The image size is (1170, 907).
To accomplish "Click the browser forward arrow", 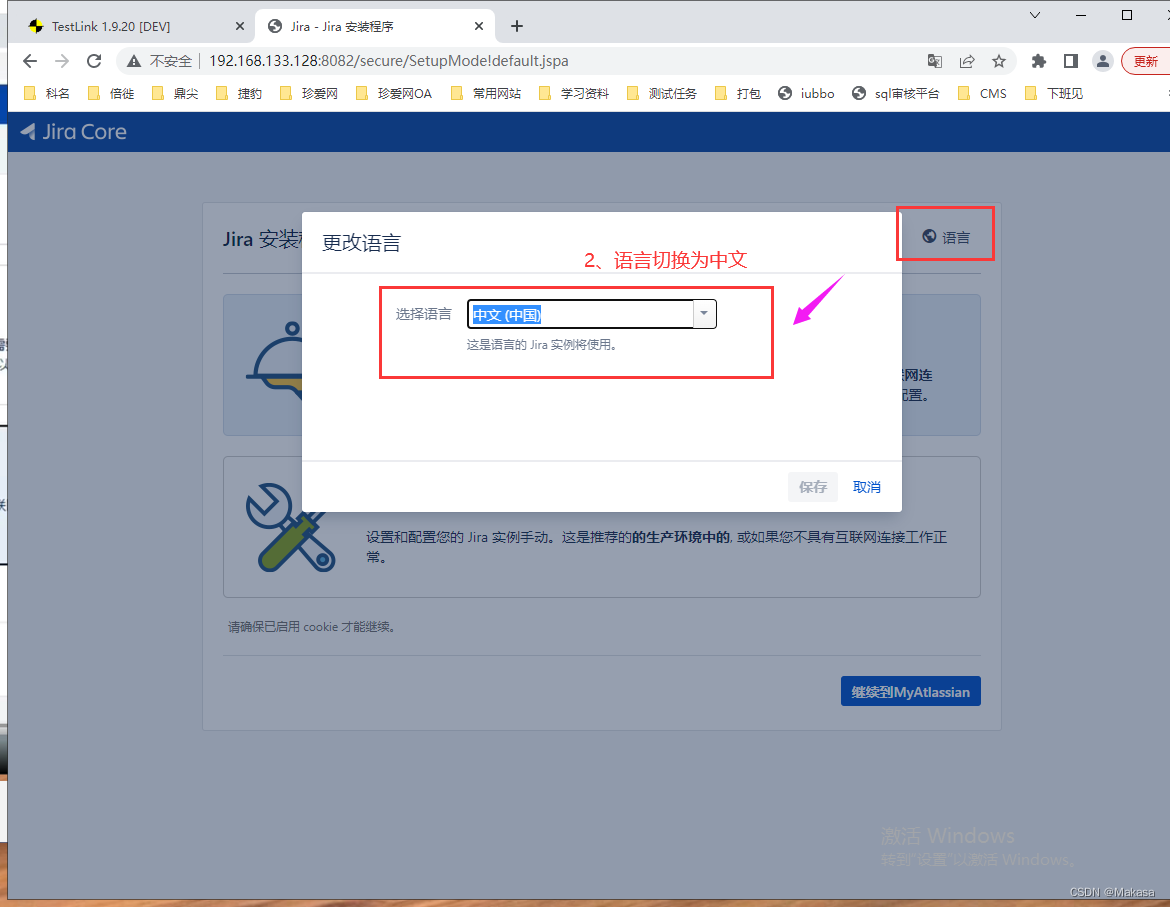I will click(x=62, y=61).
